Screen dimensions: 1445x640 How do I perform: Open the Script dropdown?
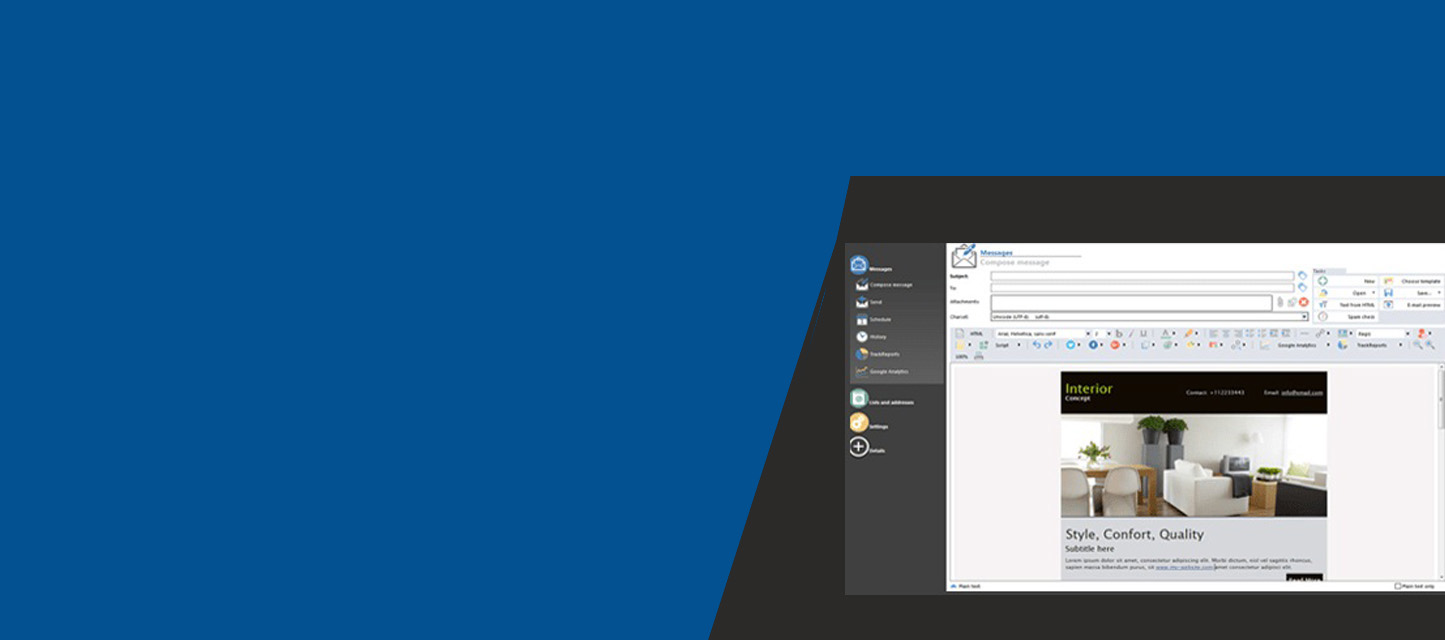coord(1007,345)
